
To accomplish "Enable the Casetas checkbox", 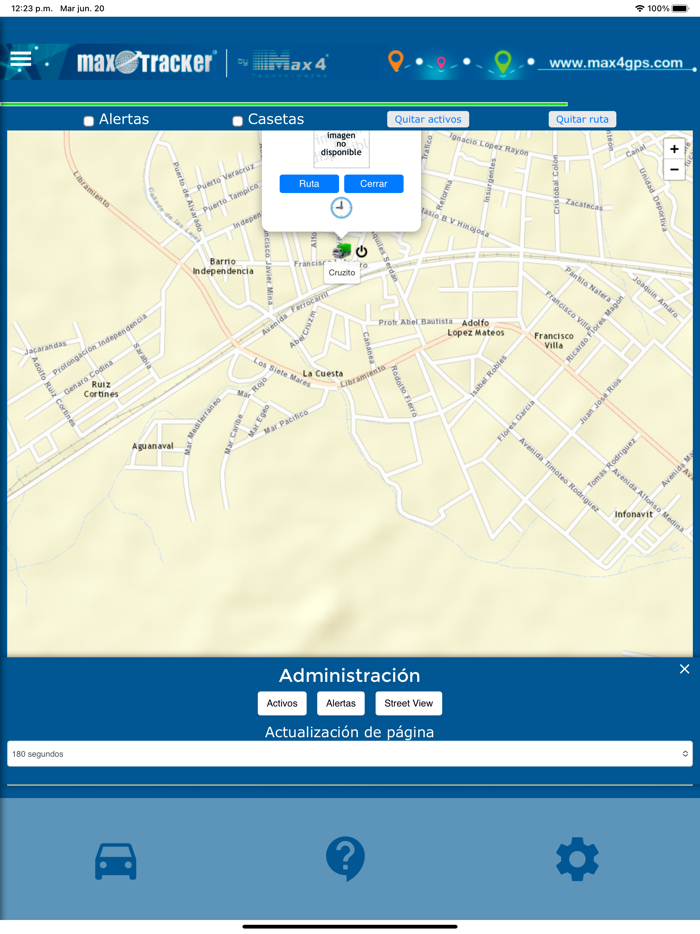I will 237,121.
